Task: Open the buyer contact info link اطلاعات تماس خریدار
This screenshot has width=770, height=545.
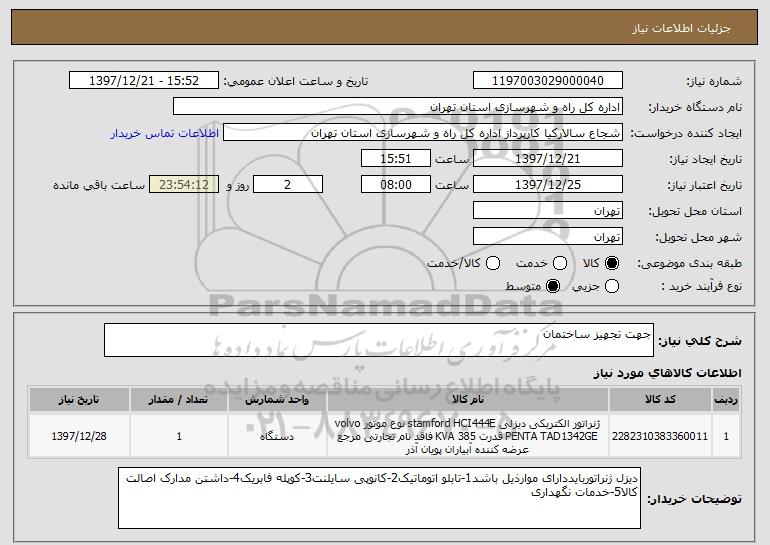Action: [x=165, y=133]
